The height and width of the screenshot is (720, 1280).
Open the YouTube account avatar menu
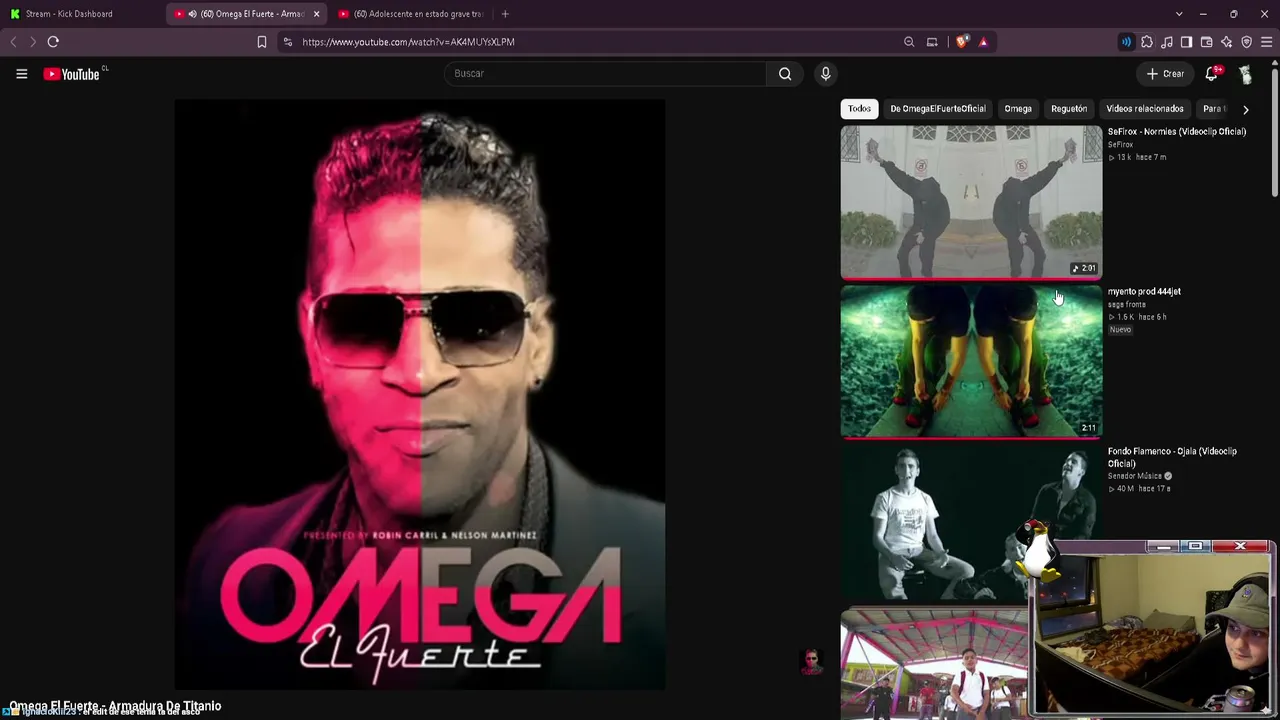pyautogui.click(x=1245, y=74)
